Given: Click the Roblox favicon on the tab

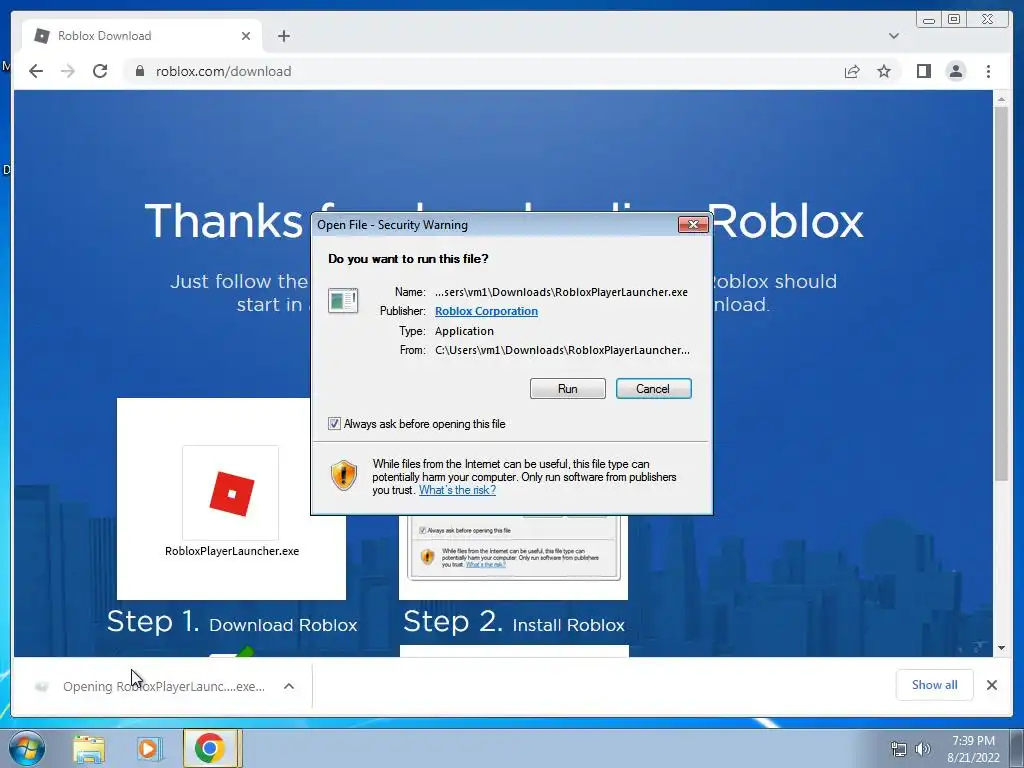Looking at the screenshot, I should (42, 36).
